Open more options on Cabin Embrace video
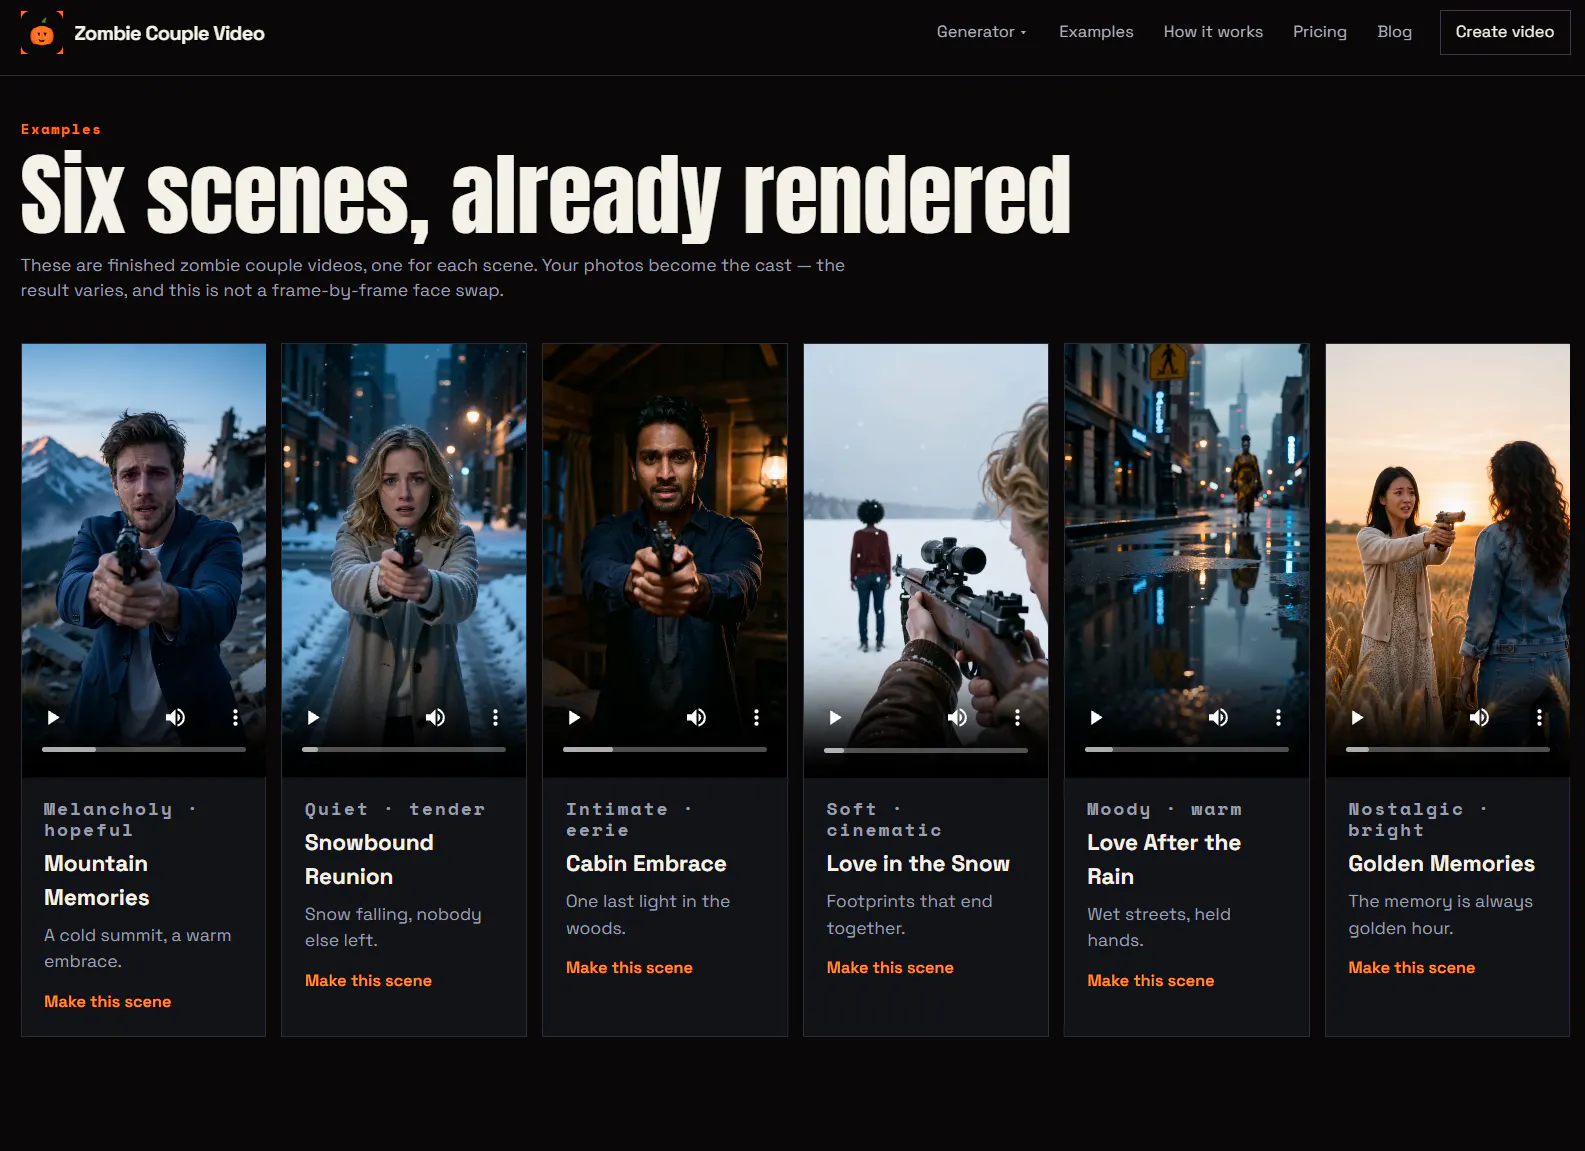Viewport: 1585px width, 1151px height. (x=756, y=717)
